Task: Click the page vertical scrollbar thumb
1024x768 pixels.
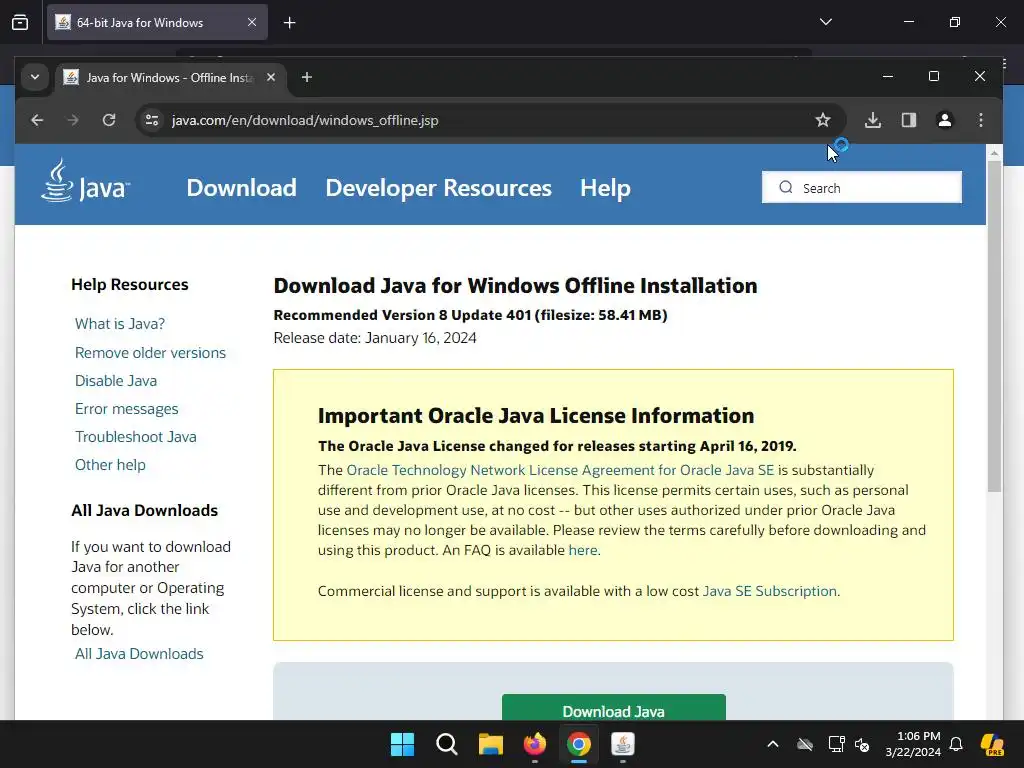Action: click(x=994, y=327)
